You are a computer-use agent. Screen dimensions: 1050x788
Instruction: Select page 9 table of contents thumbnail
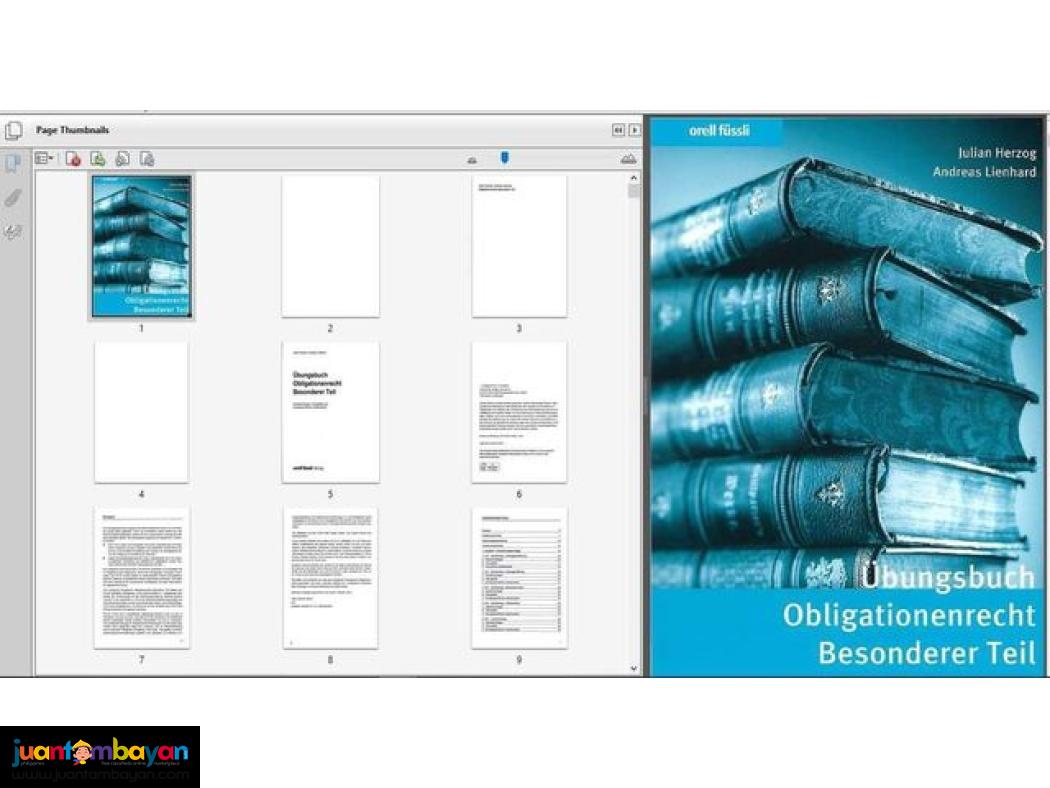(x=519, y=578)
